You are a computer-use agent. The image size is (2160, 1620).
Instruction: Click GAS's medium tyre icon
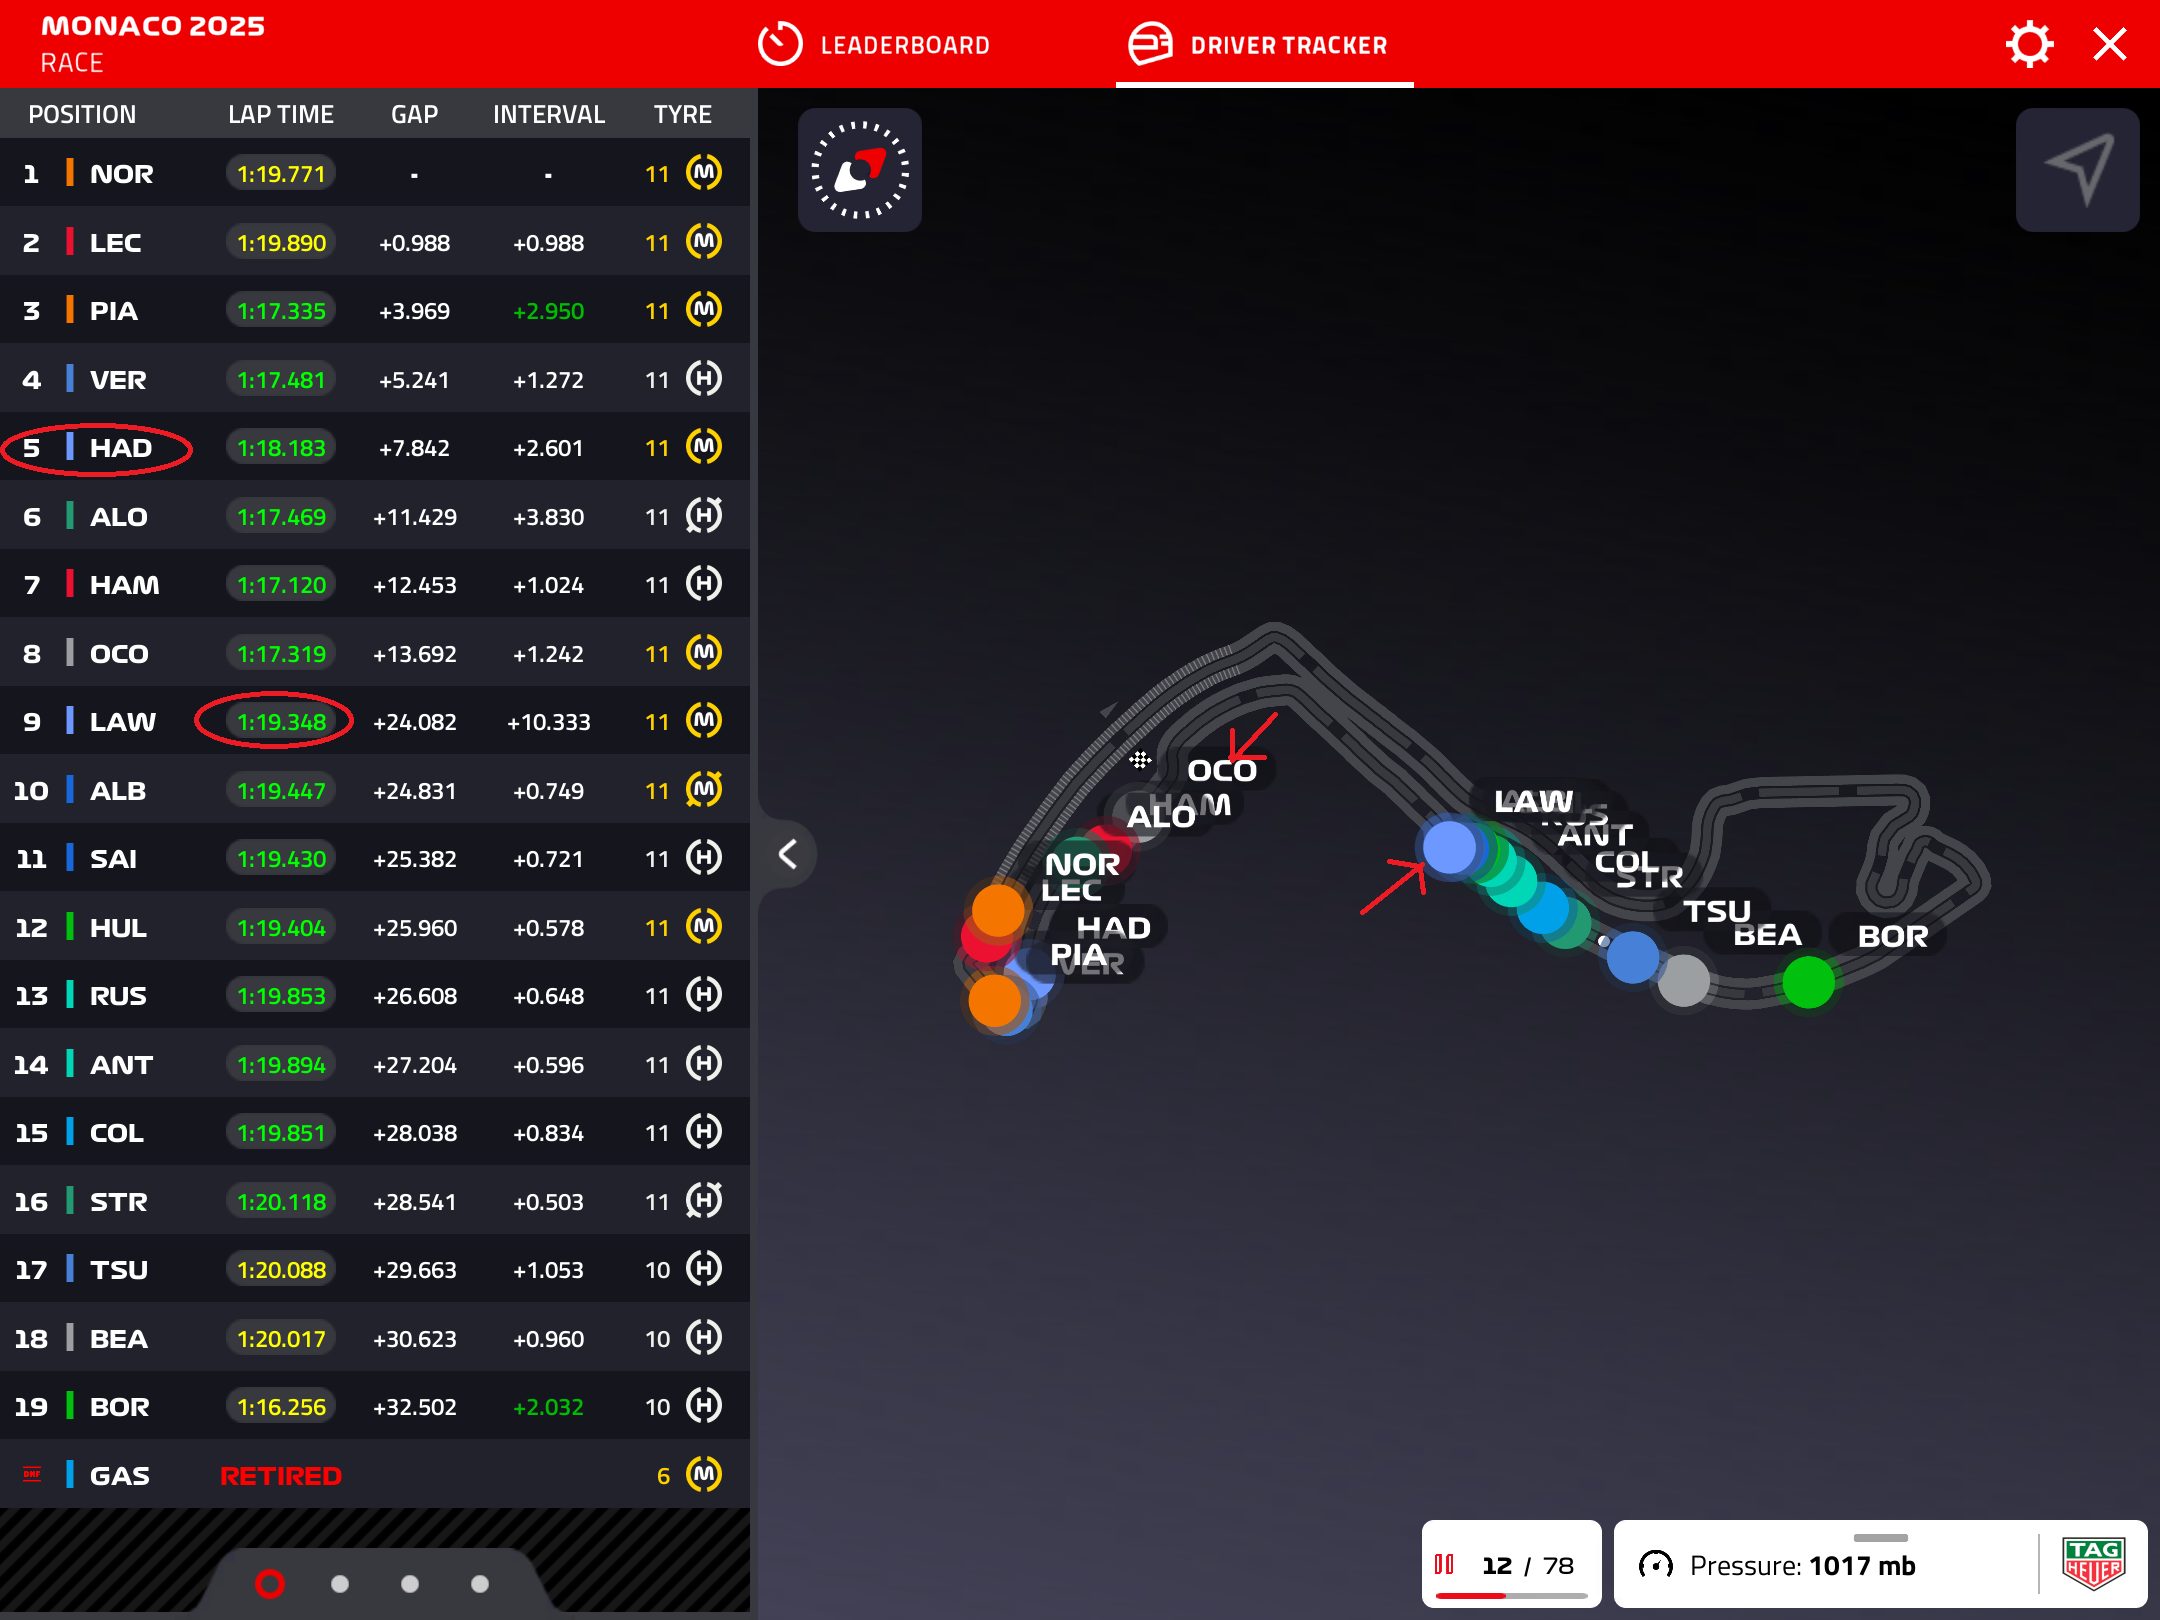click(x=704, y=1474)
